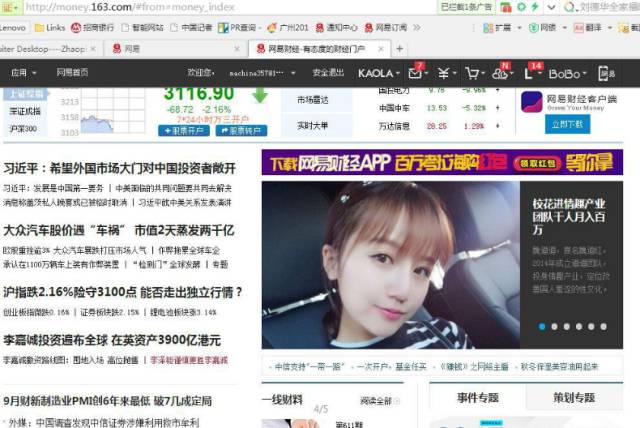Open 实时大单 link
The image size is (640, 428).
coord(313,126)
